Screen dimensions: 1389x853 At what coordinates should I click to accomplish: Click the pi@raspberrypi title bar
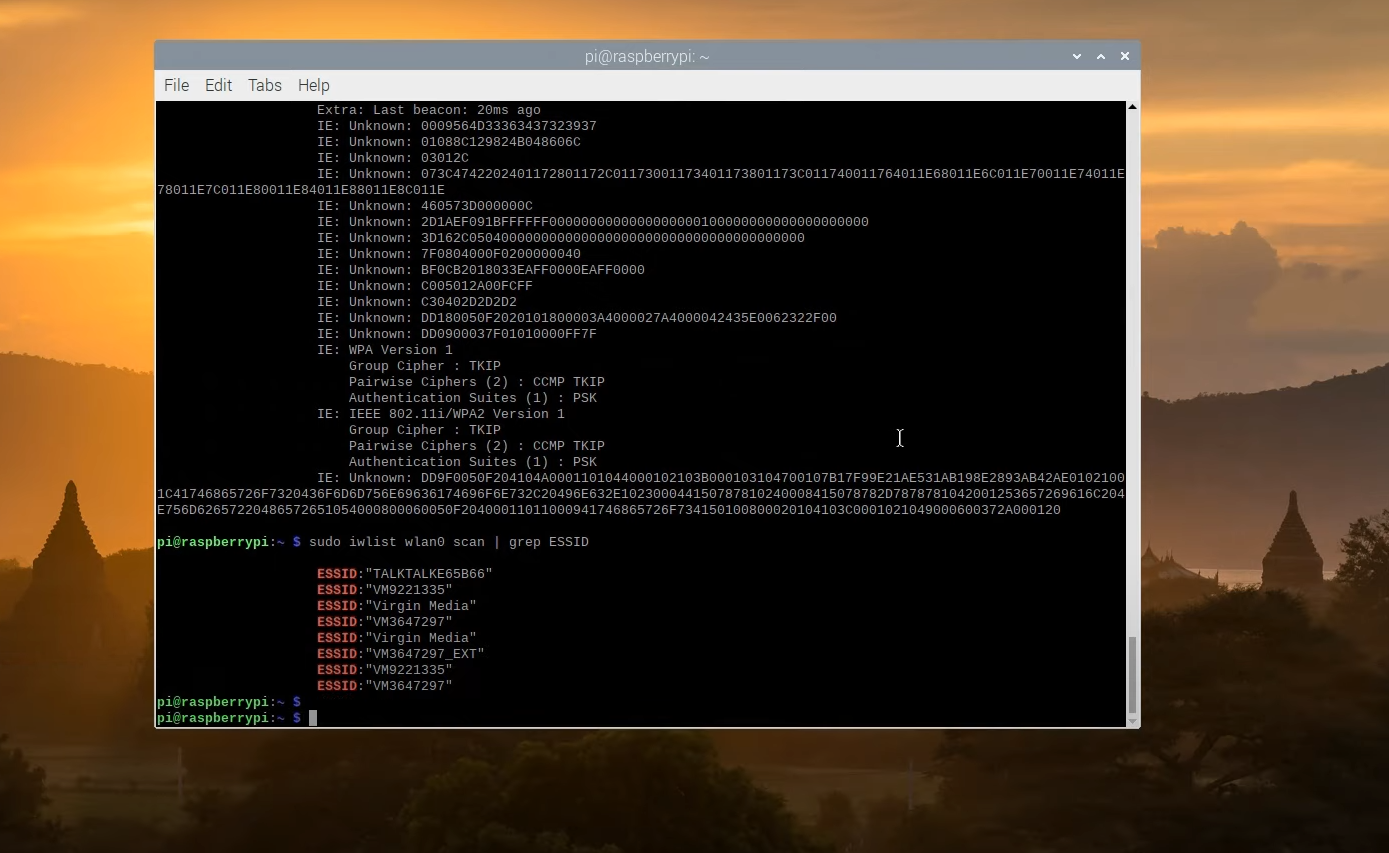tap(647, 56)
